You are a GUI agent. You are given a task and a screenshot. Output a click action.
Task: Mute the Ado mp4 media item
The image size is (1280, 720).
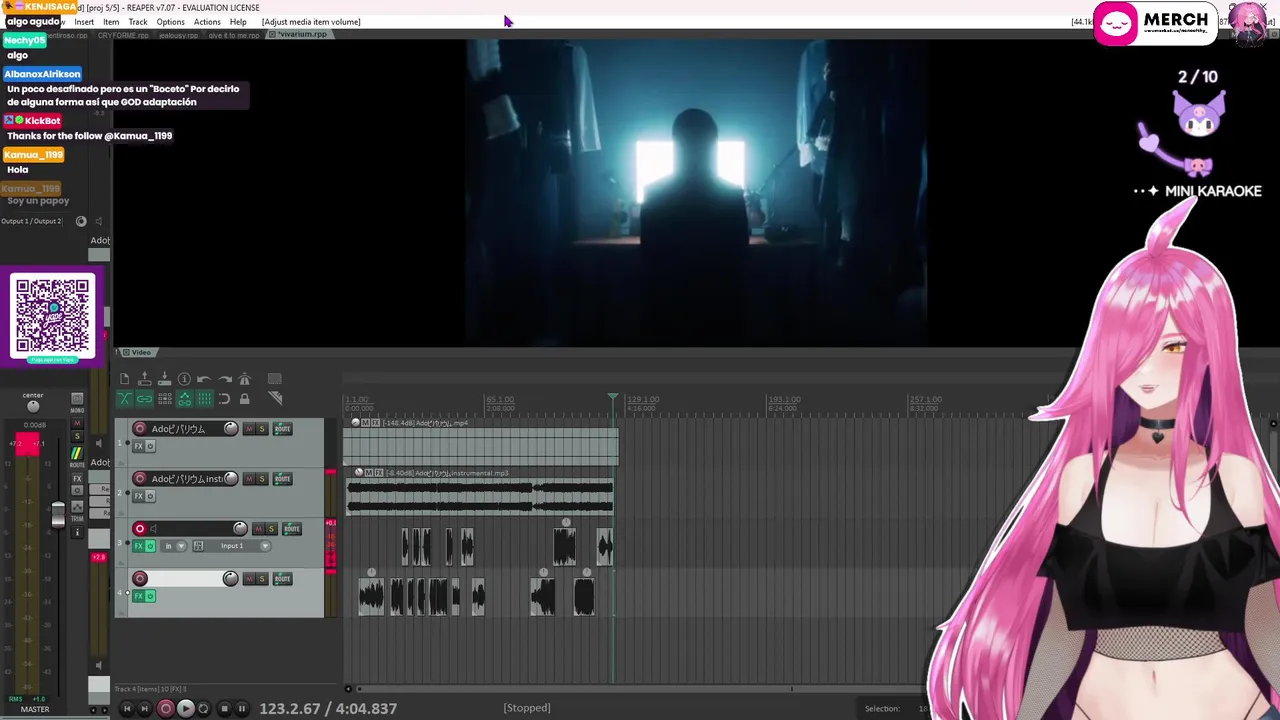point(366,423)
